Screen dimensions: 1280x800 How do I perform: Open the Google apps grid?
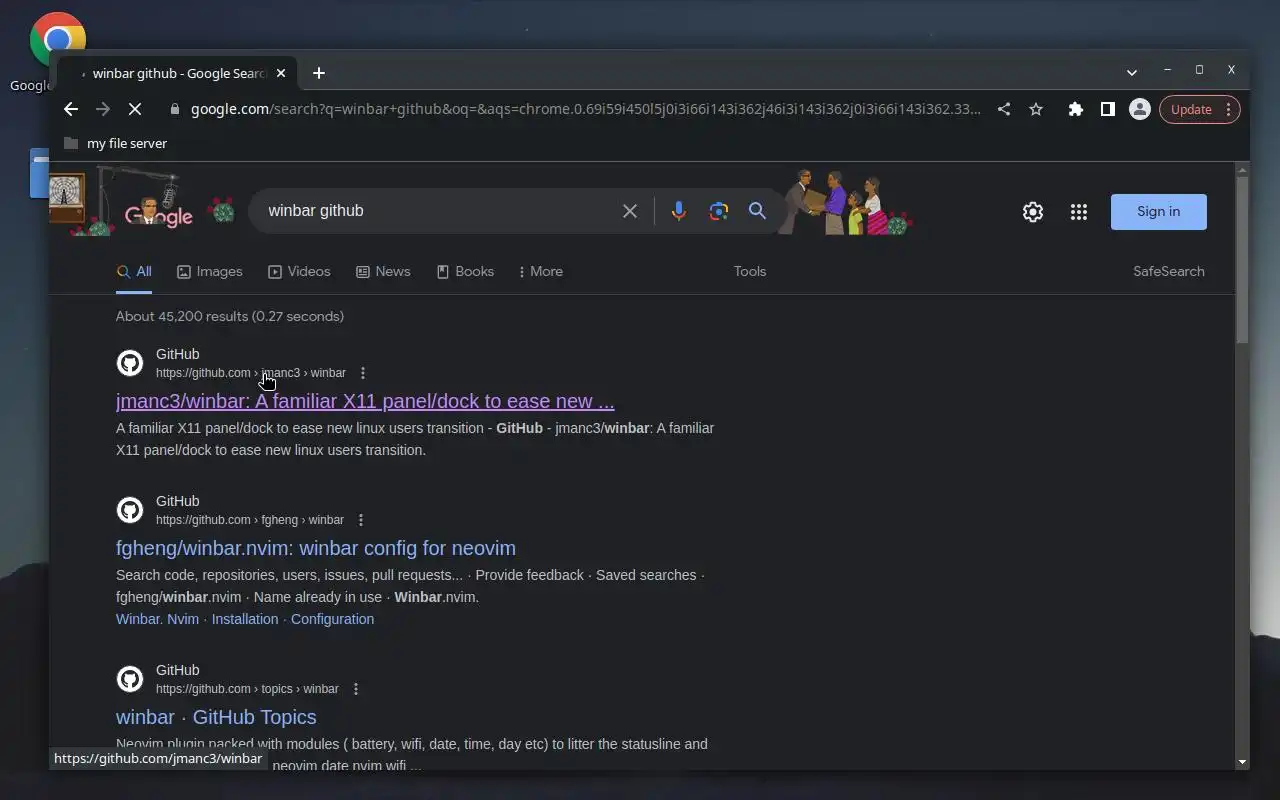[1078, 212]
